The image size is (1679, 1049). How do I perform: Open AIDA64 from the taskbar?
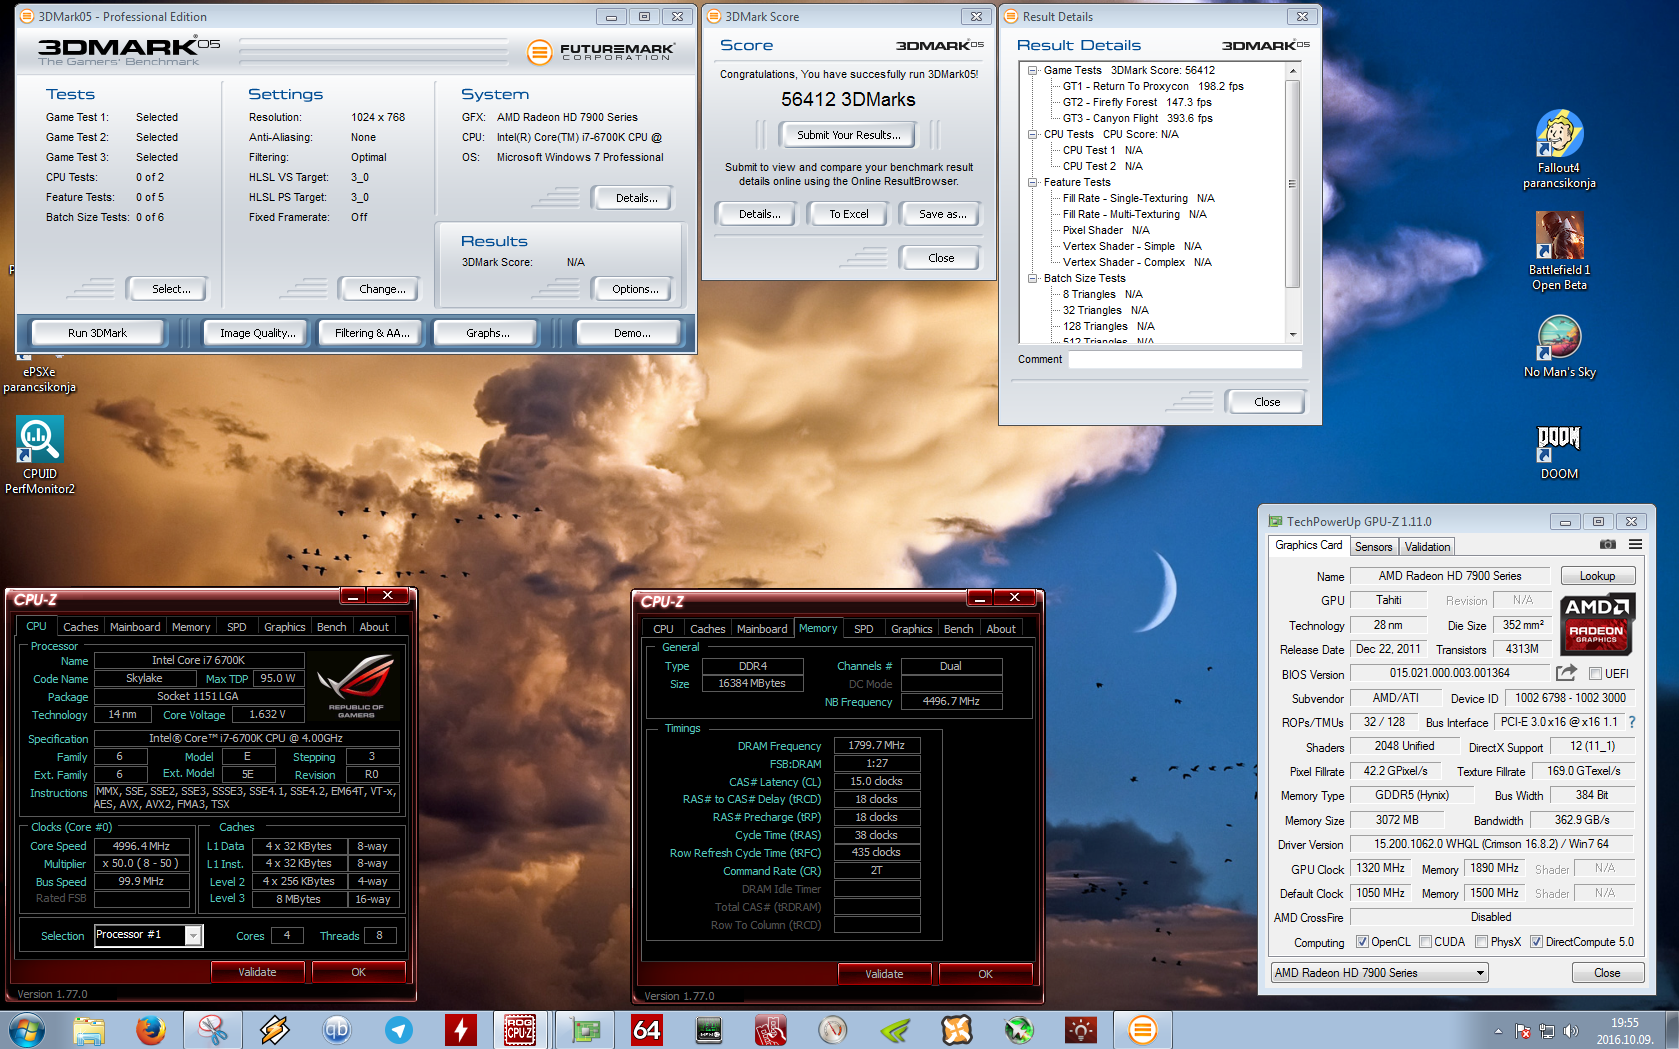[647, 1029]
